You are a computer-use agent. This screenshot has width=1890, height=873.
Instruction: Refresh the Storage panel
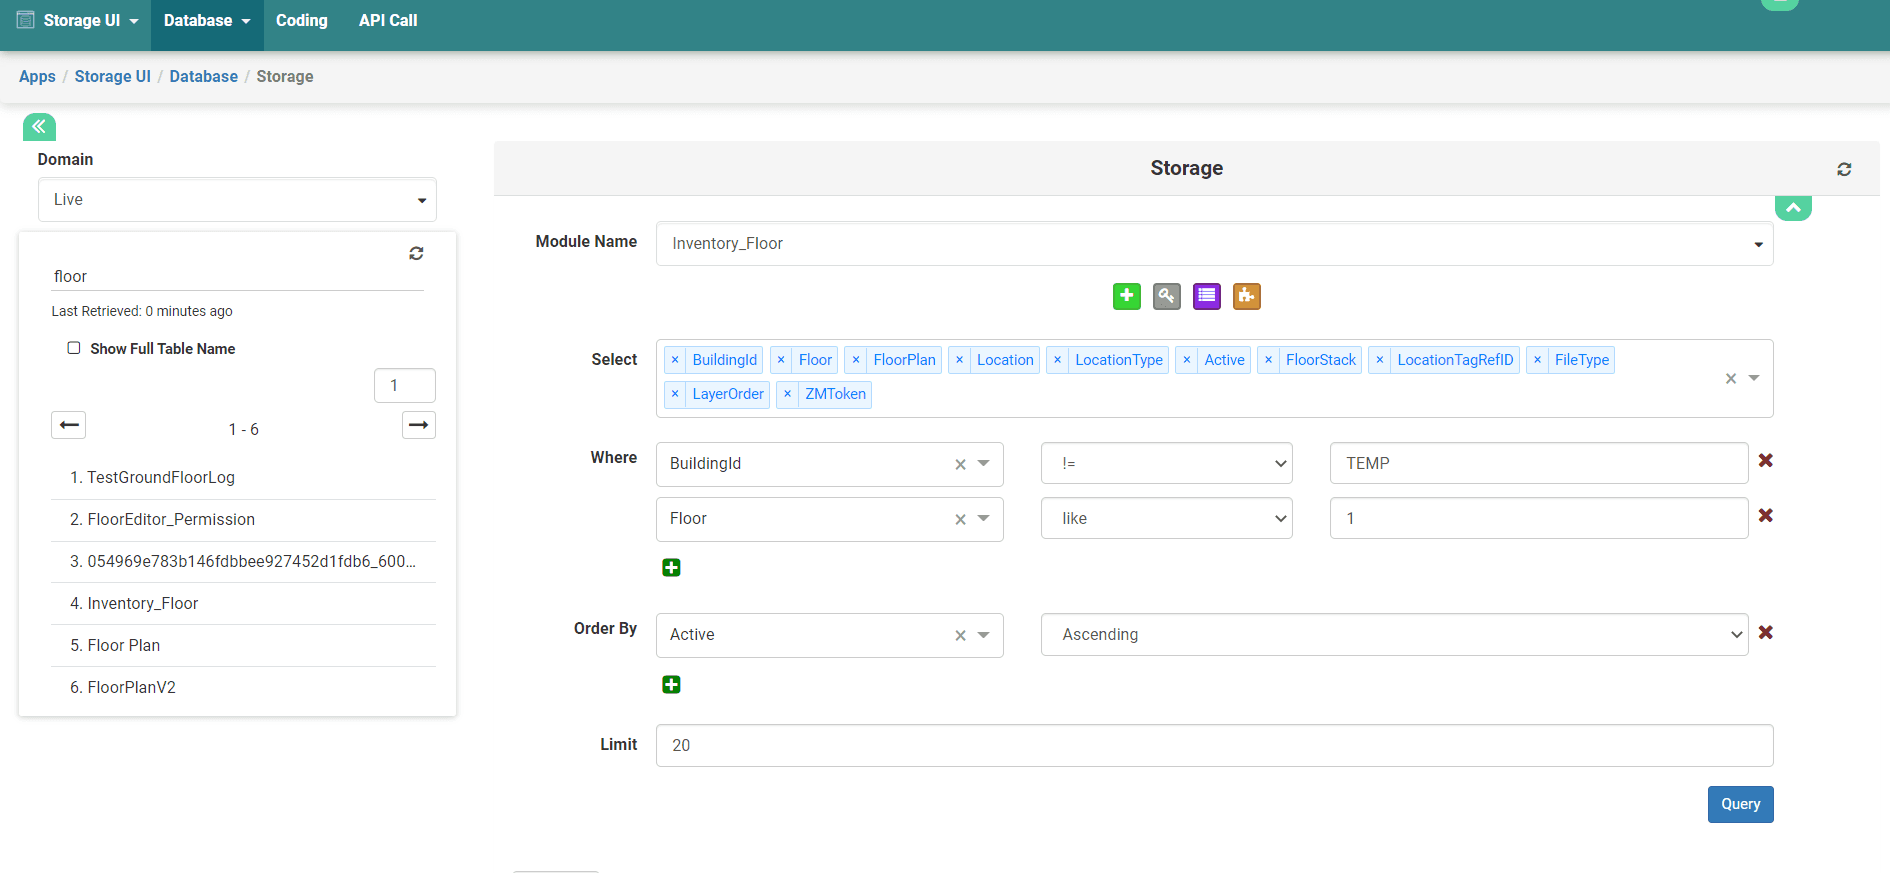click(x=1844, y=169)
